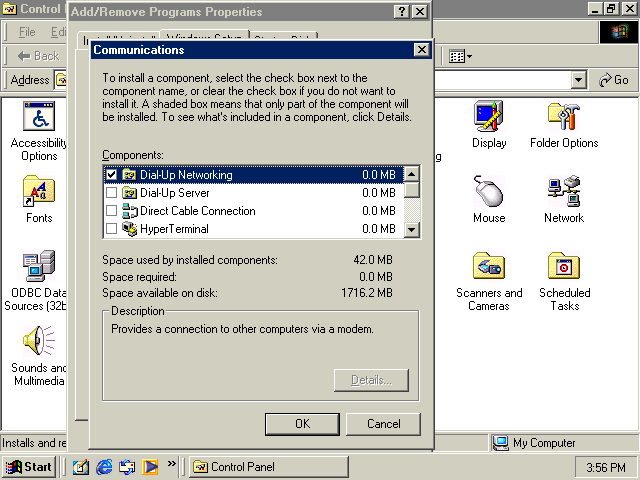Click the Direct Cable Connection icon
Screen dimensions: 640x480
[x=130, y=211]
